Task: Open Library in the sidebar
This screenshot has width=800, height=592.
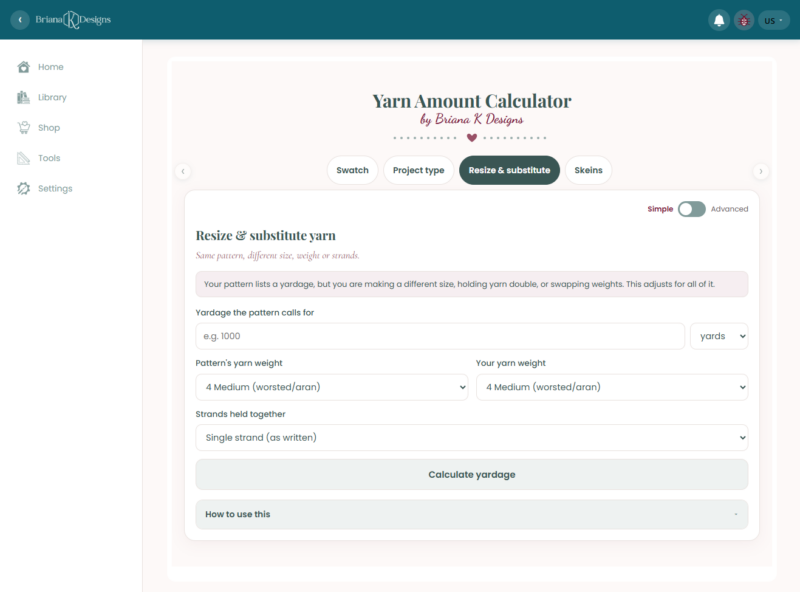Action: pyautogui.click(x=52, y=97)
